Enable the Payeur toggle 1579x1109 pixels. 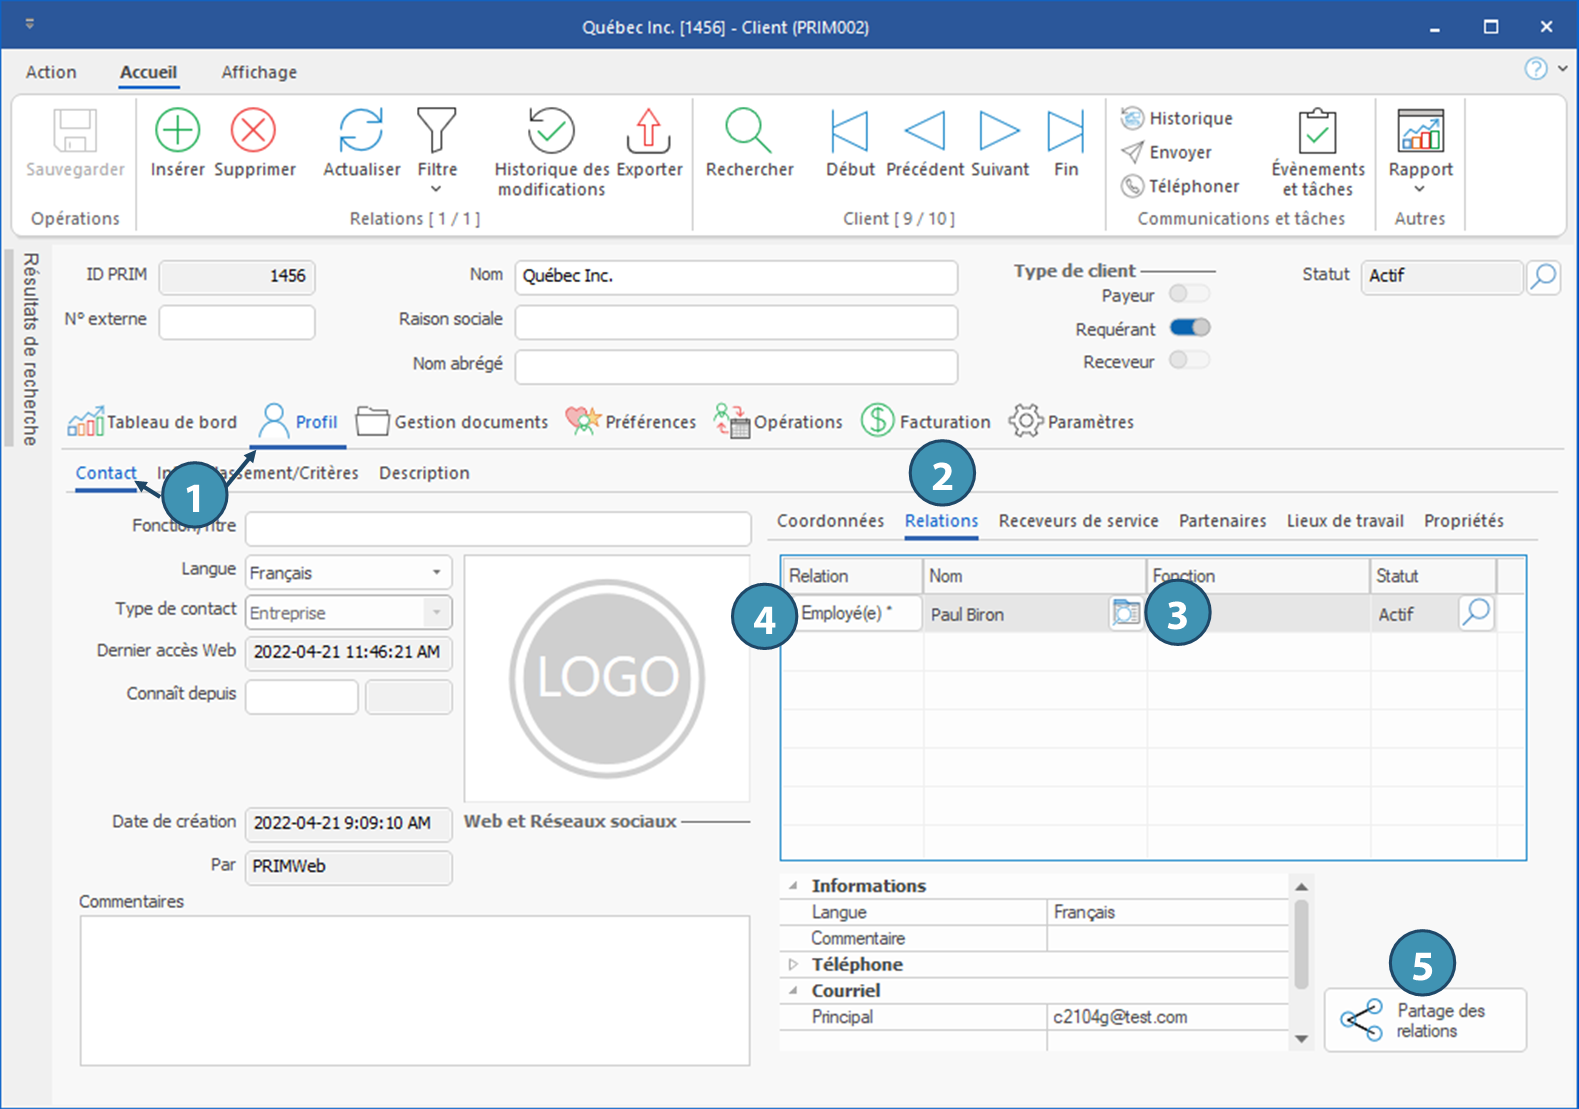[1189, 294]
